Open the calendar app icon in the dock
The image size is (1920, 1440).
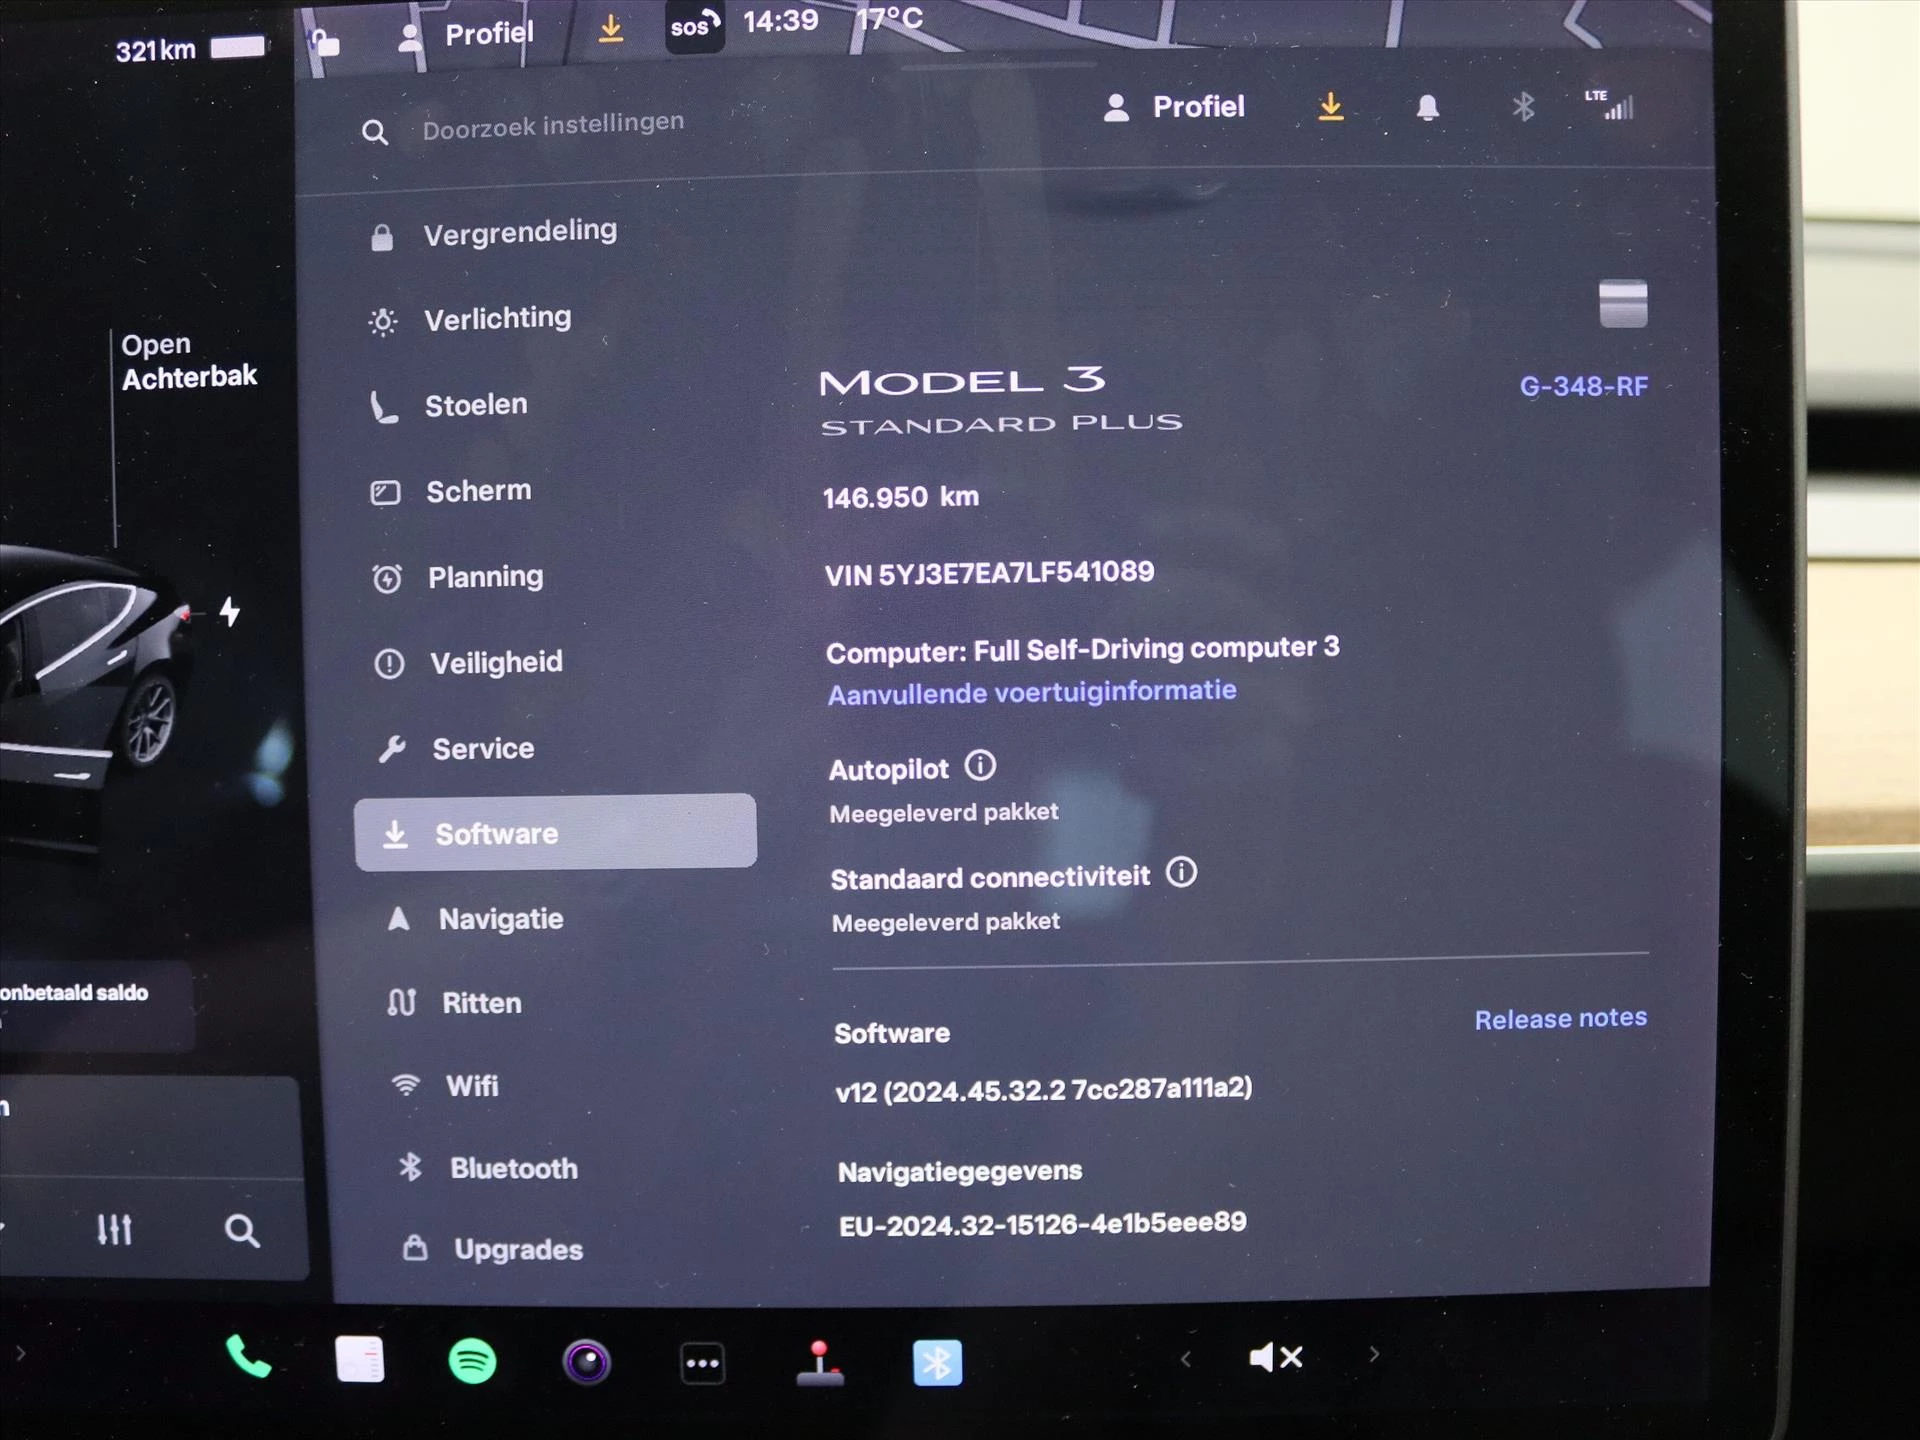click(x=360, y=1360)
